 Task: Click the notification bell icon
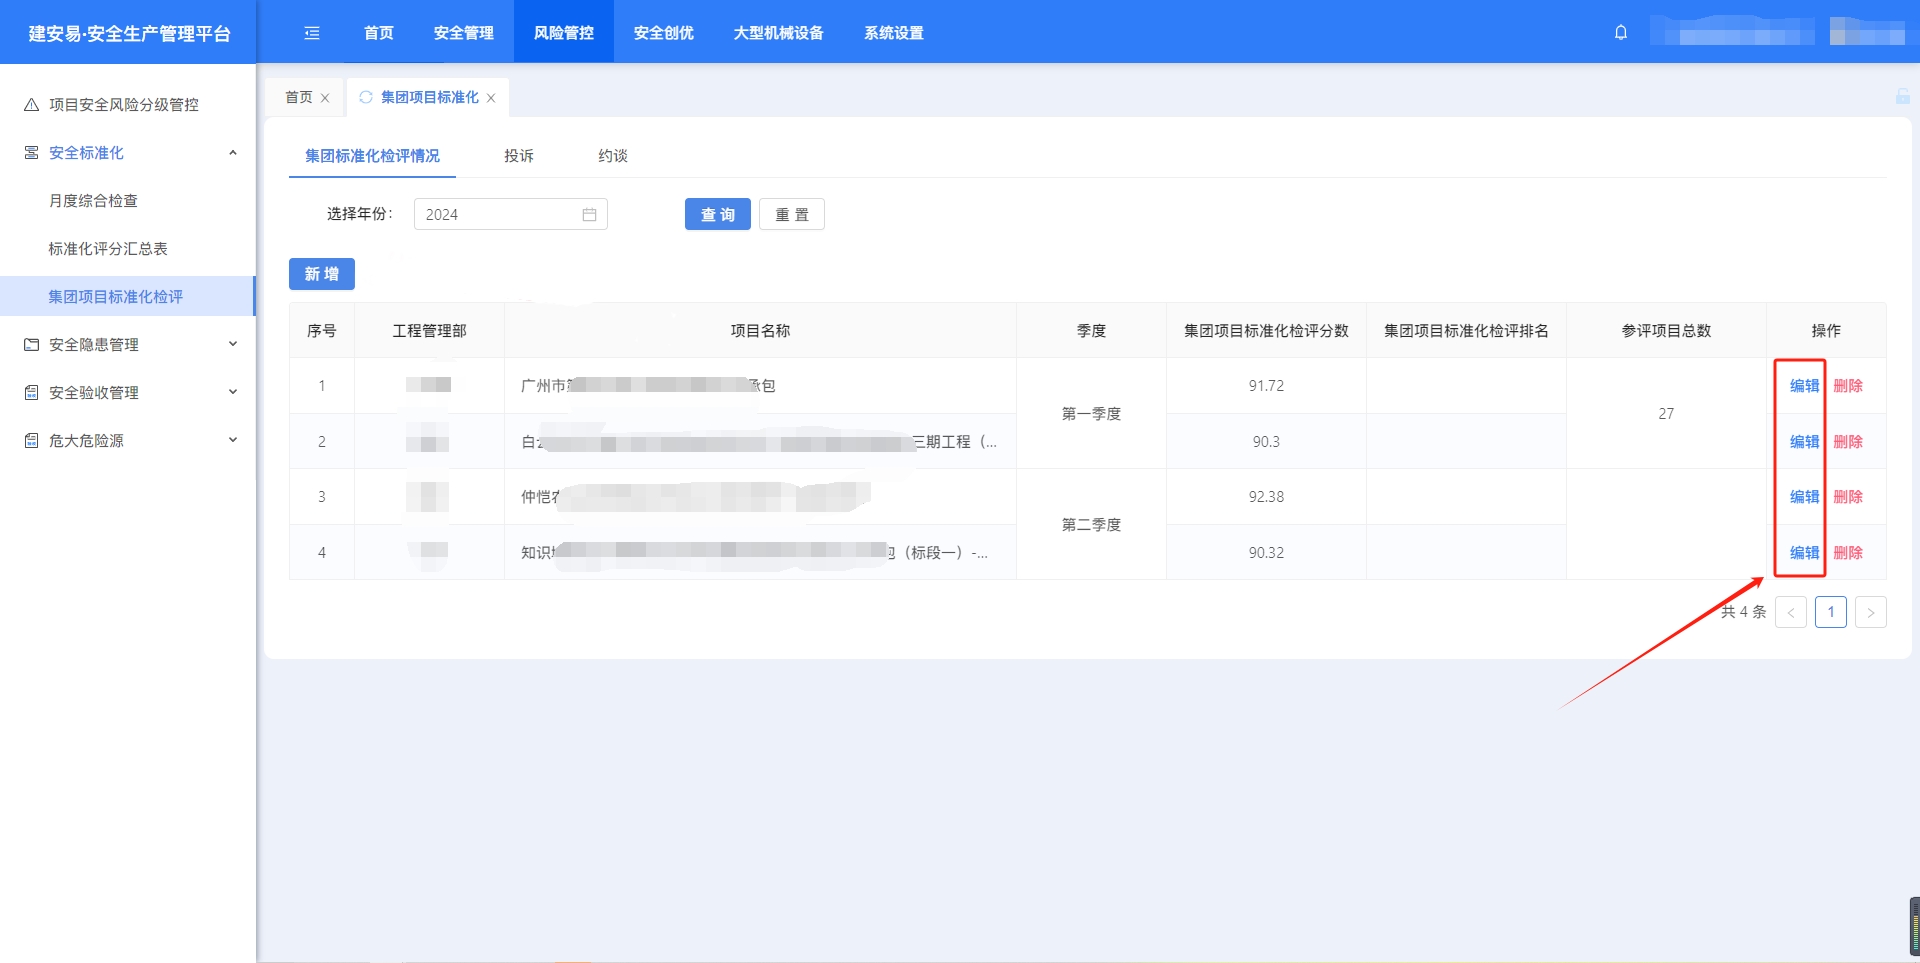point(1620,33)
